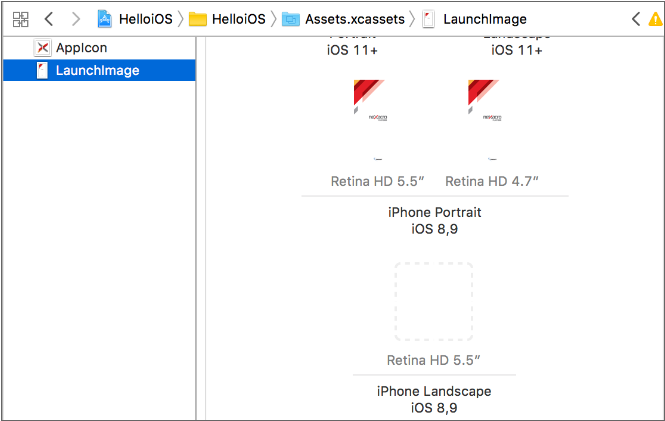Click the iPhone Landscape iOS 8,9 label
The height and width of the screenshot is (421, 665).
coord(434,399)
